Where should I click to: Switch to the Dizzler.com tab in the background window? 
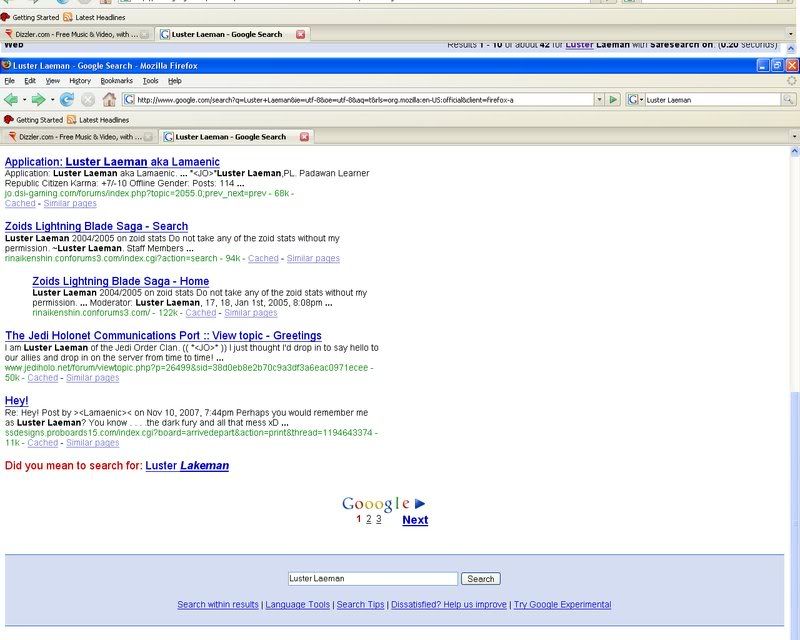[76, 34]
